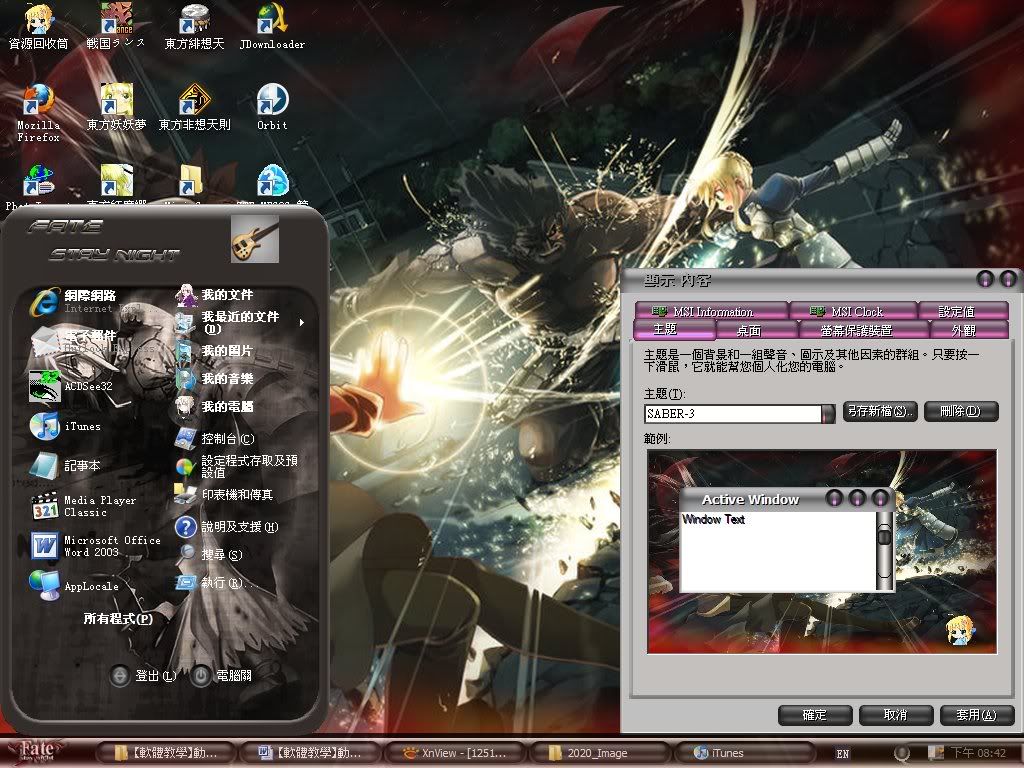This screenshot has width=1024, height=768.
Task: Open 搜尋 (Search) in the Start menu
Action: (x=210, y=554)
